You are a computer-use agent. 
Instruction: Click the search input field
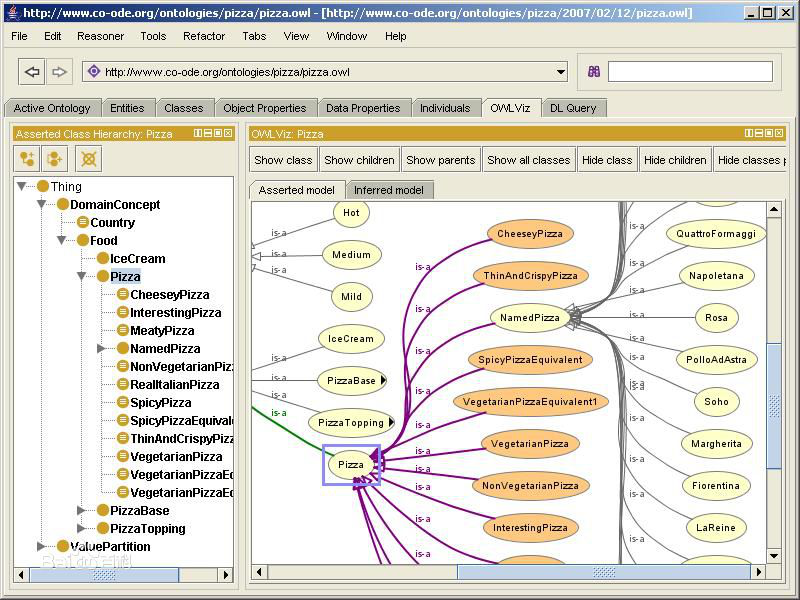pos(690,72)
